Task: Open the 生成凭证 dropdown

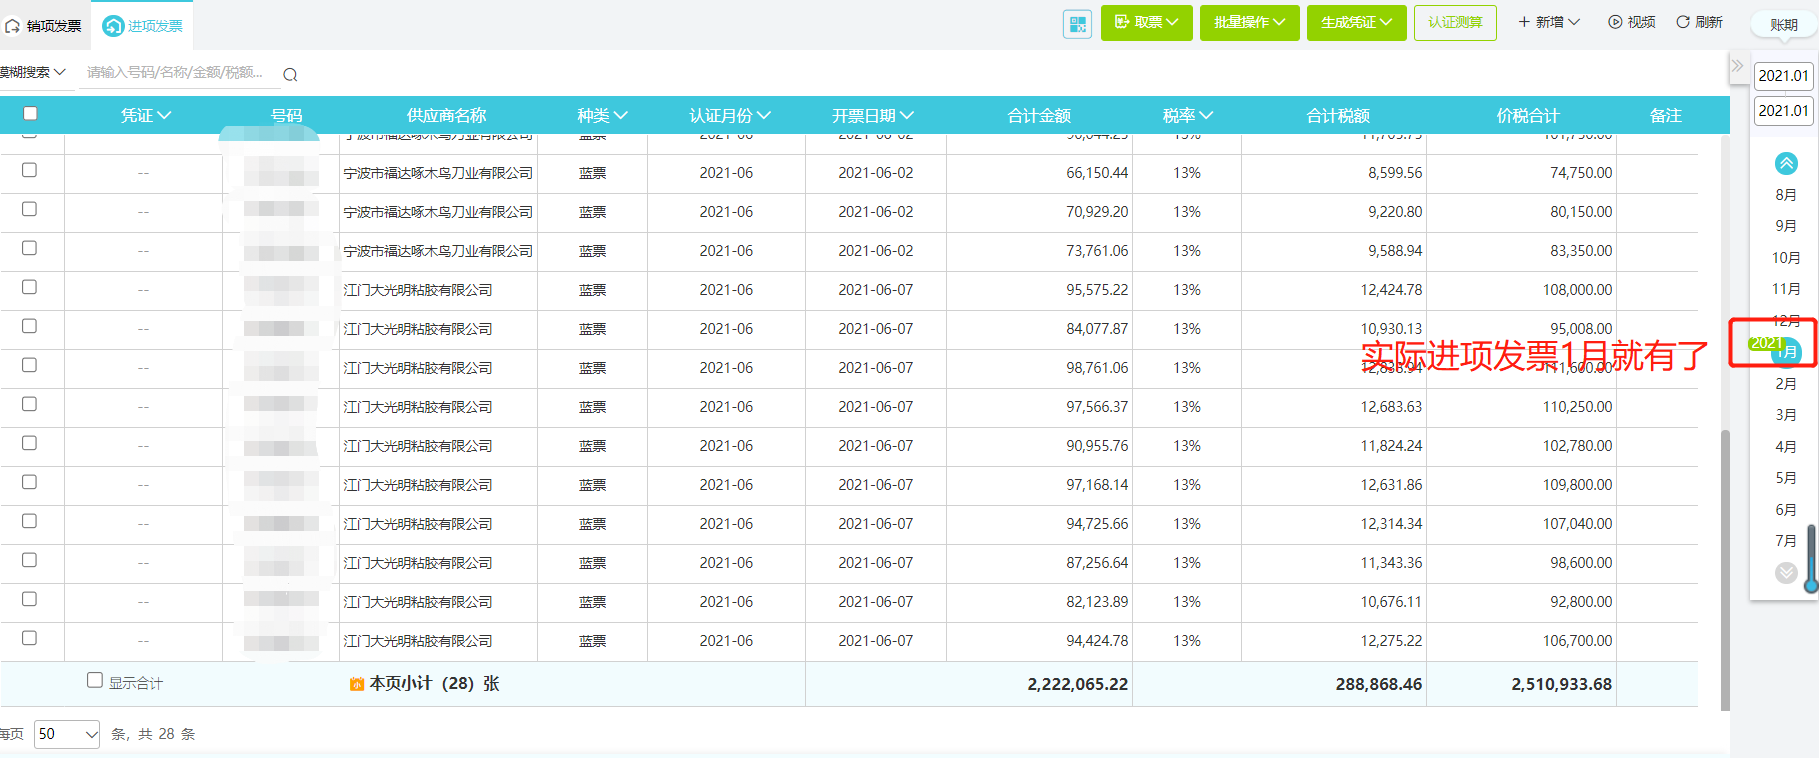Action: point(1357,22)
